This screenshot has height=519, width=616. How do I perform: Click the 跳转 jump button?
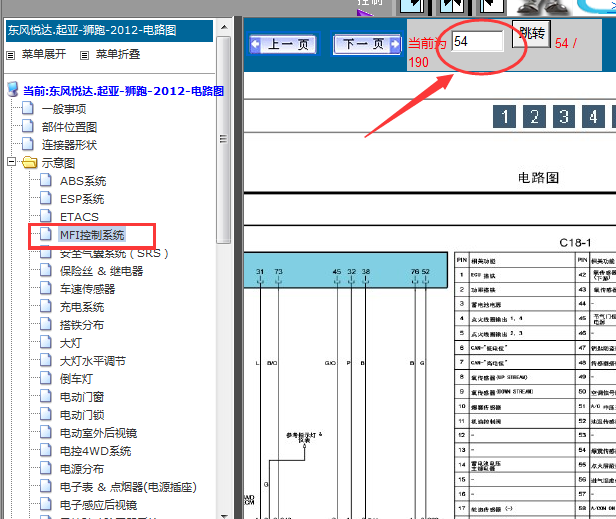pos(532,34)
